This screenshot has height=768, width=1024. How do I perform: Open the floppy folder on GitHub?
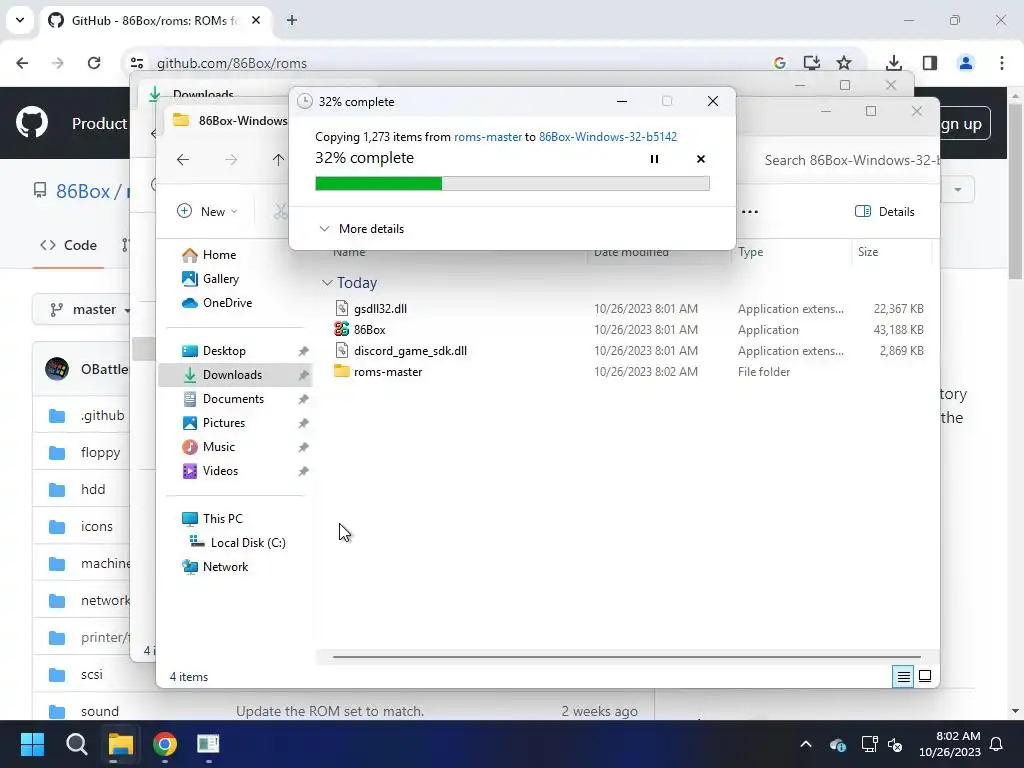click(x=101, y=452)
